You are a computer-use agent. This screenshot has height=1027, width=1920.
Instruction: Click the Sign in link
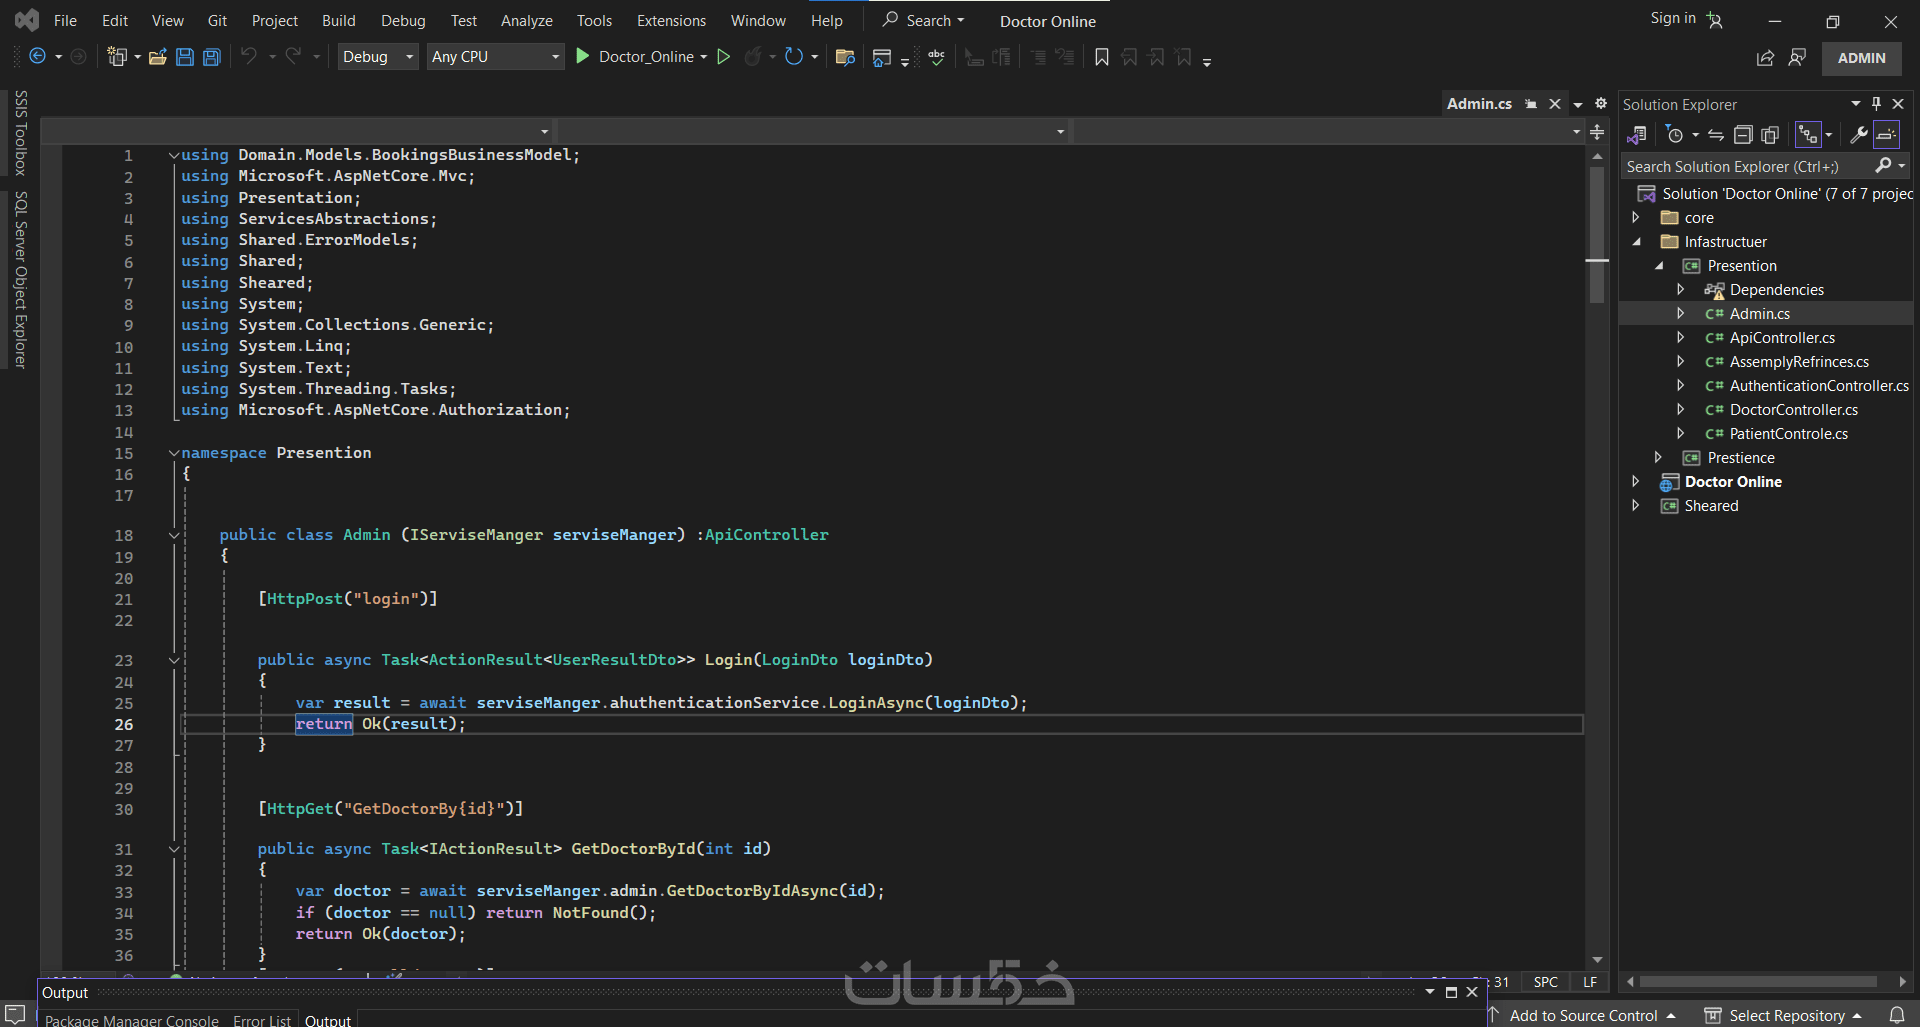click(x=1672, y=18)
